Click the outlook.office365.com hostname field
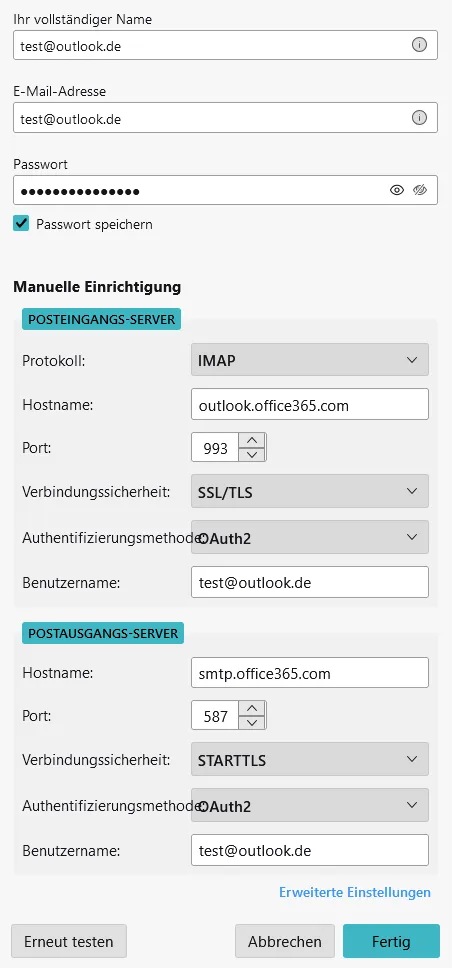The image size is (452, 968). (x=310, y=404)
